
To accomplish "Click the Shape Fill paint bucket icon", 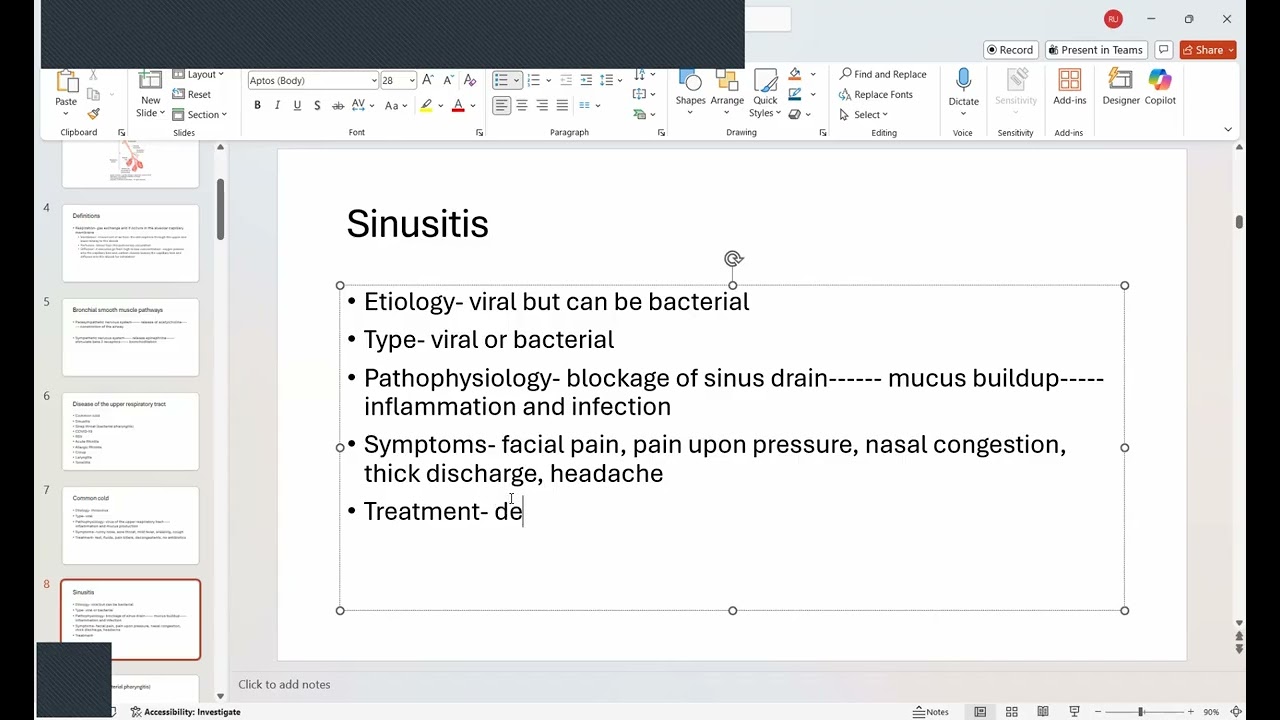I will [795, 74].
